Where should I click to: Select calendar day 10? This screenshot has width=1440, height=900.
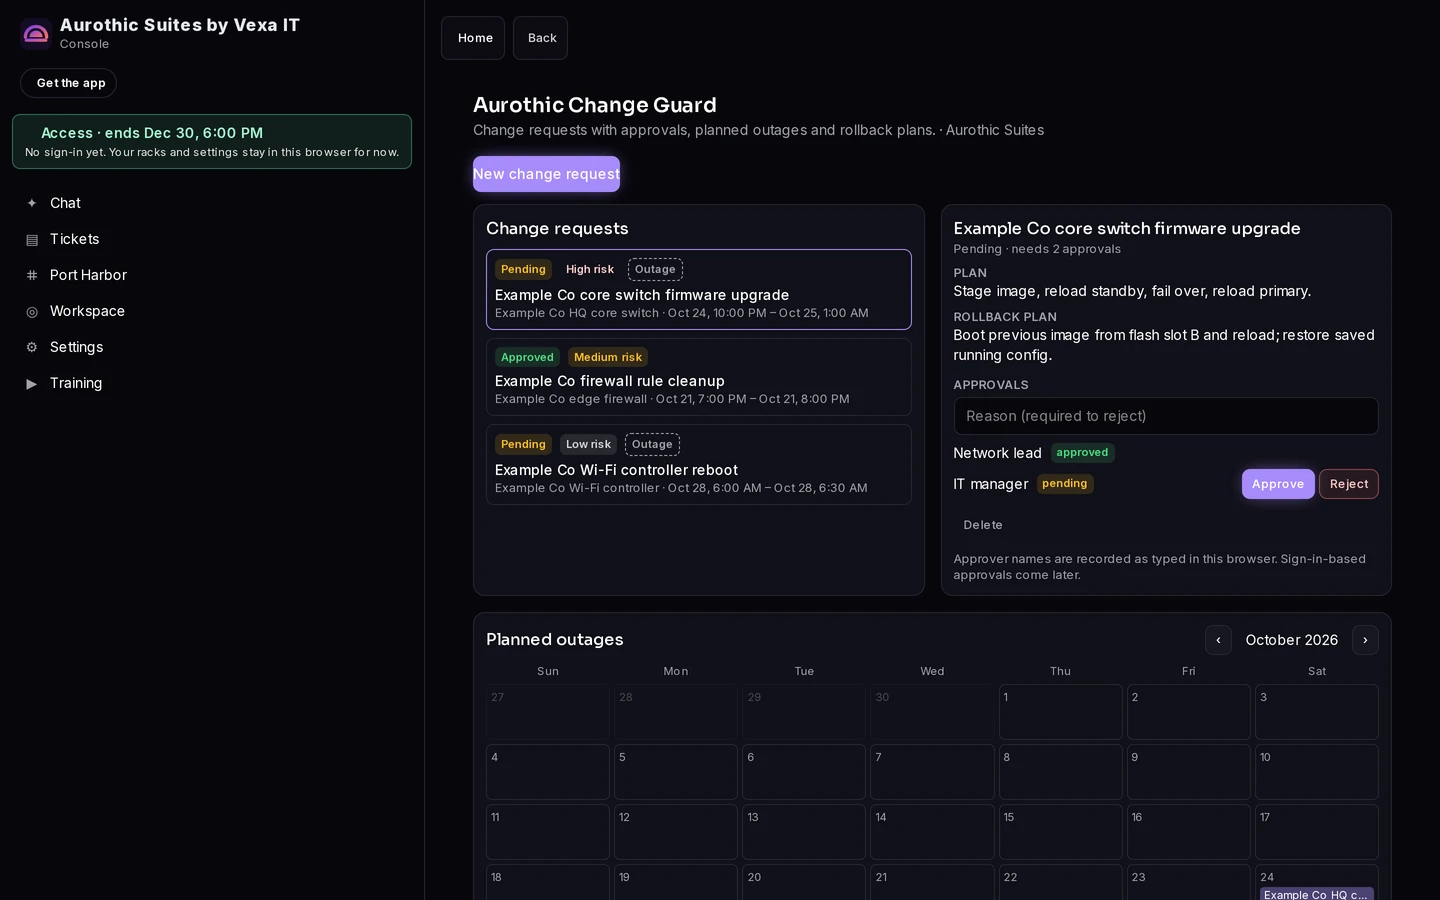[1316, 772]
